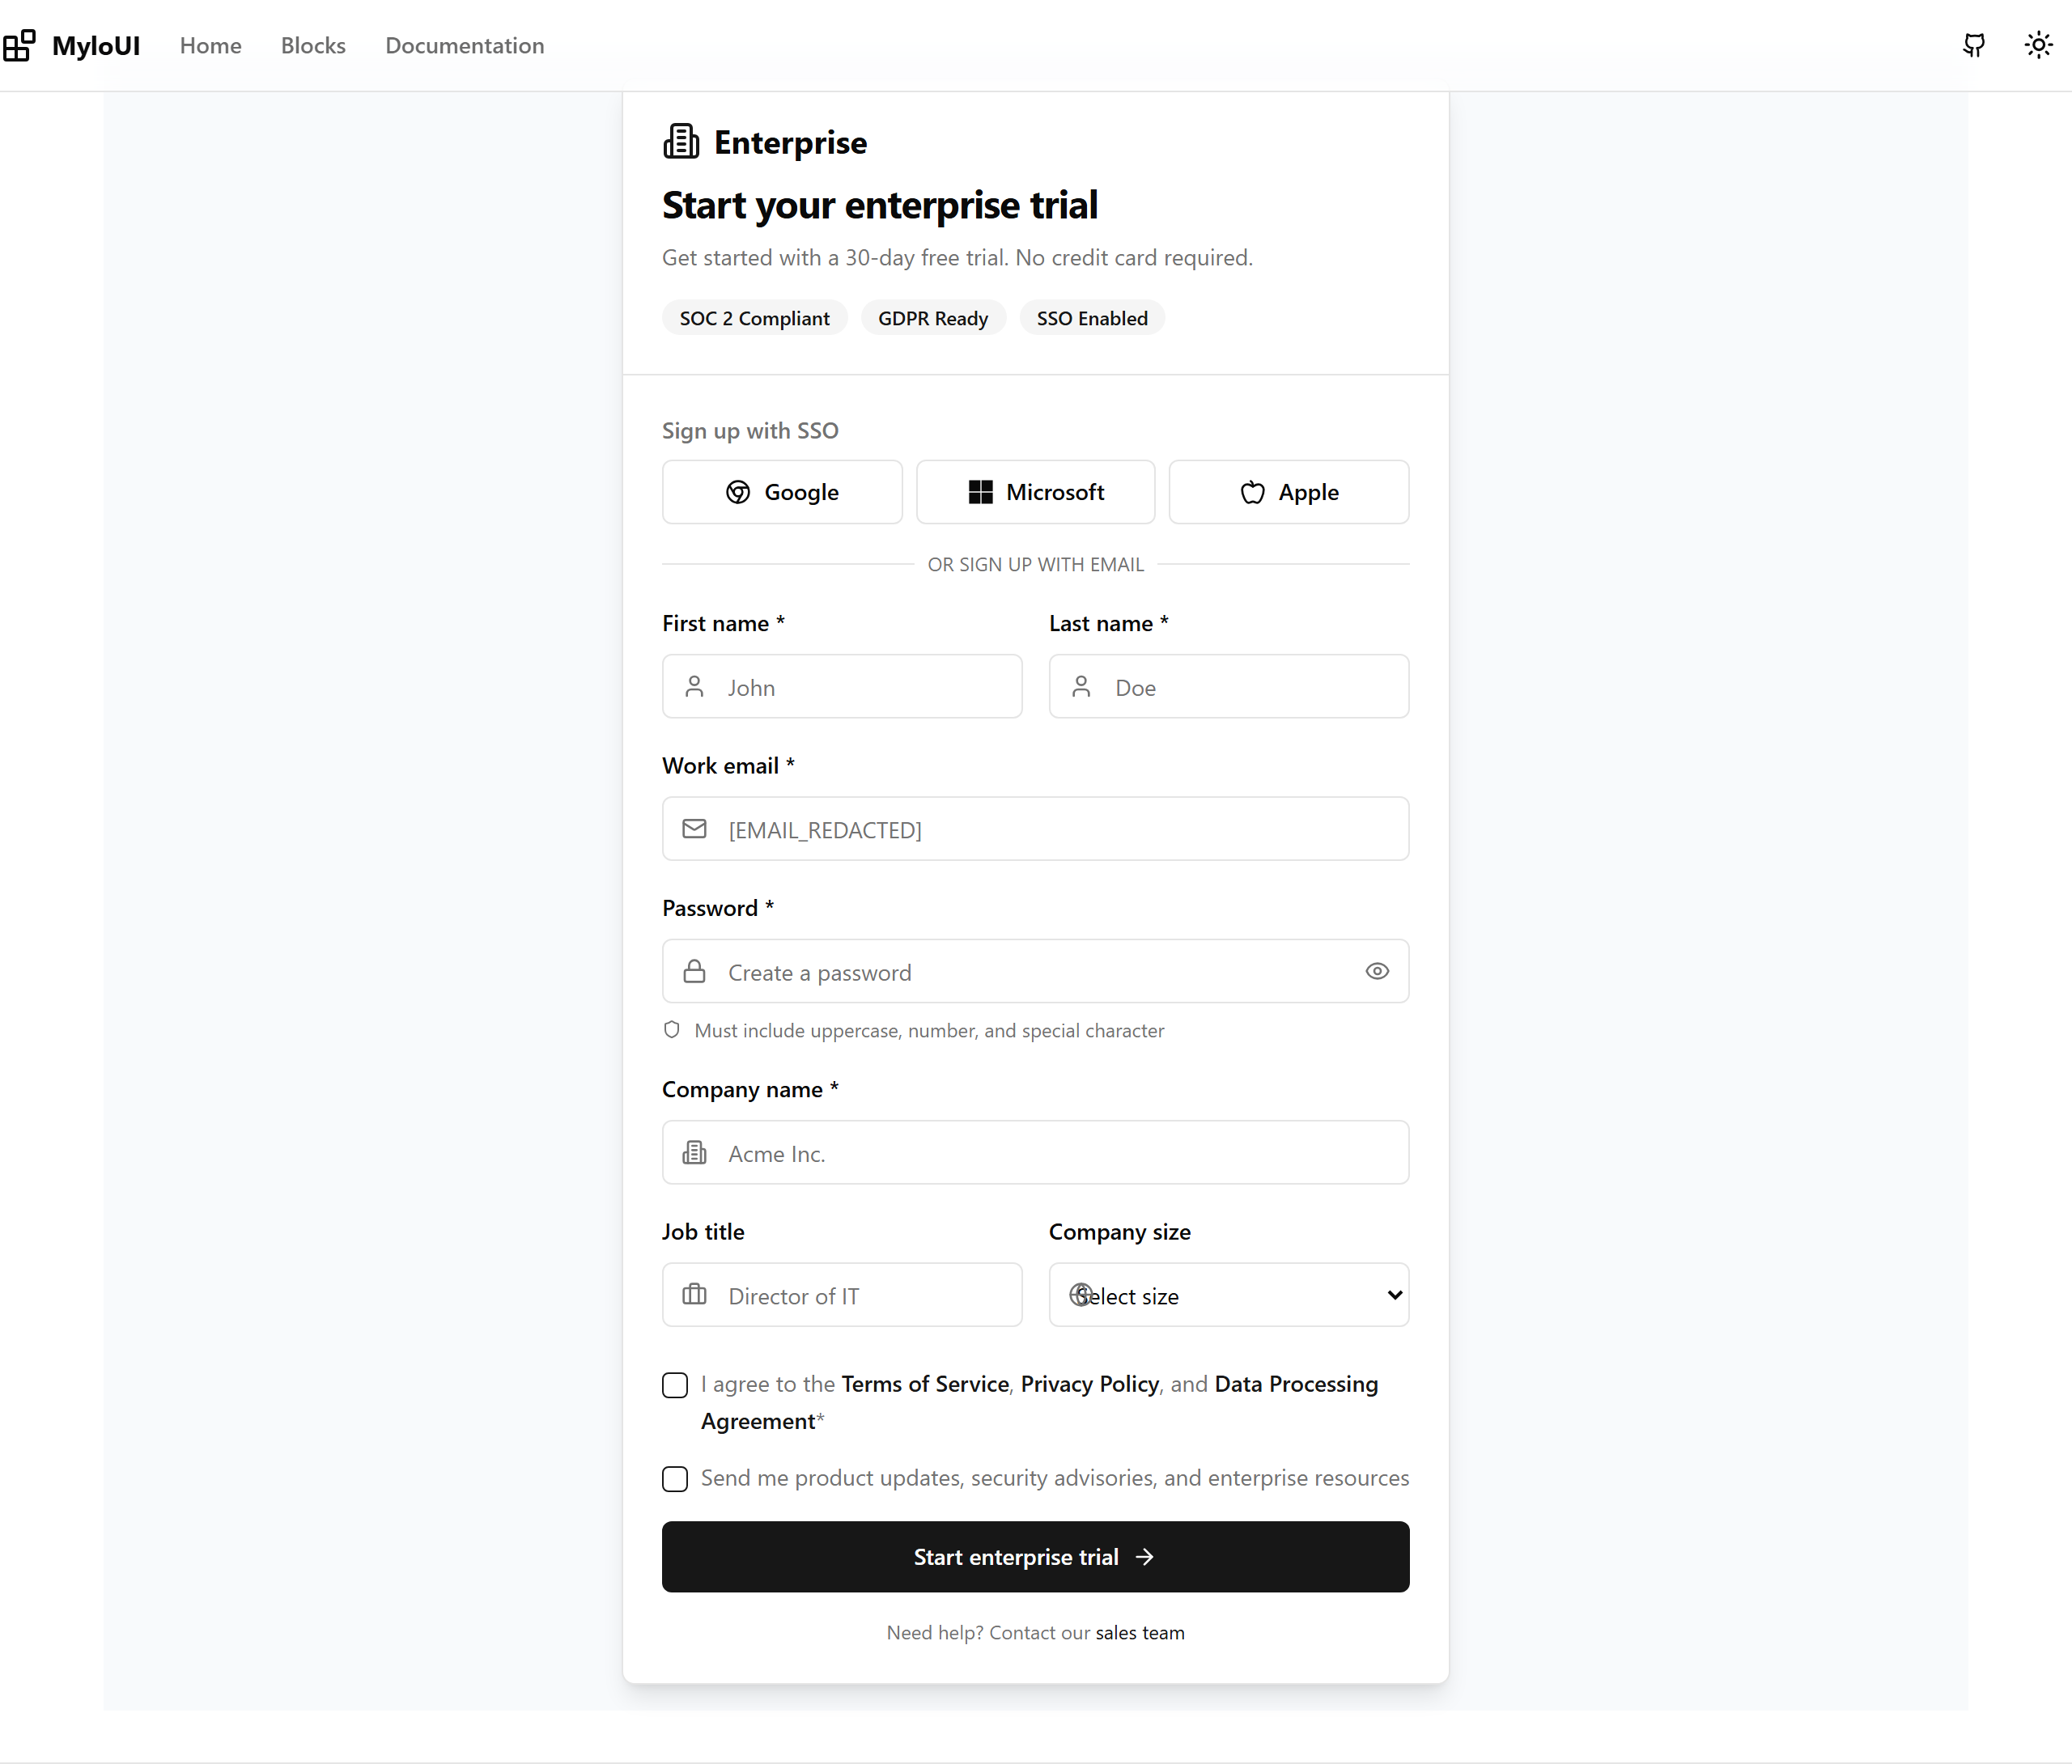
Task: Show password with the eye icon
Action: click(1377, 972)
